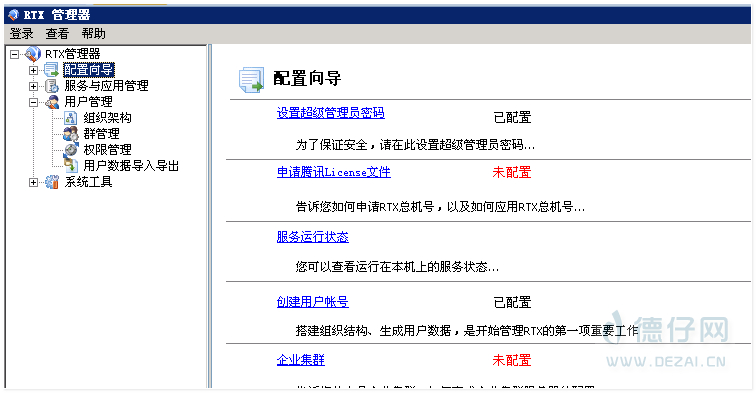Click the 配置向导 tree icon
The image size is (756, 393).
point(52,70)
